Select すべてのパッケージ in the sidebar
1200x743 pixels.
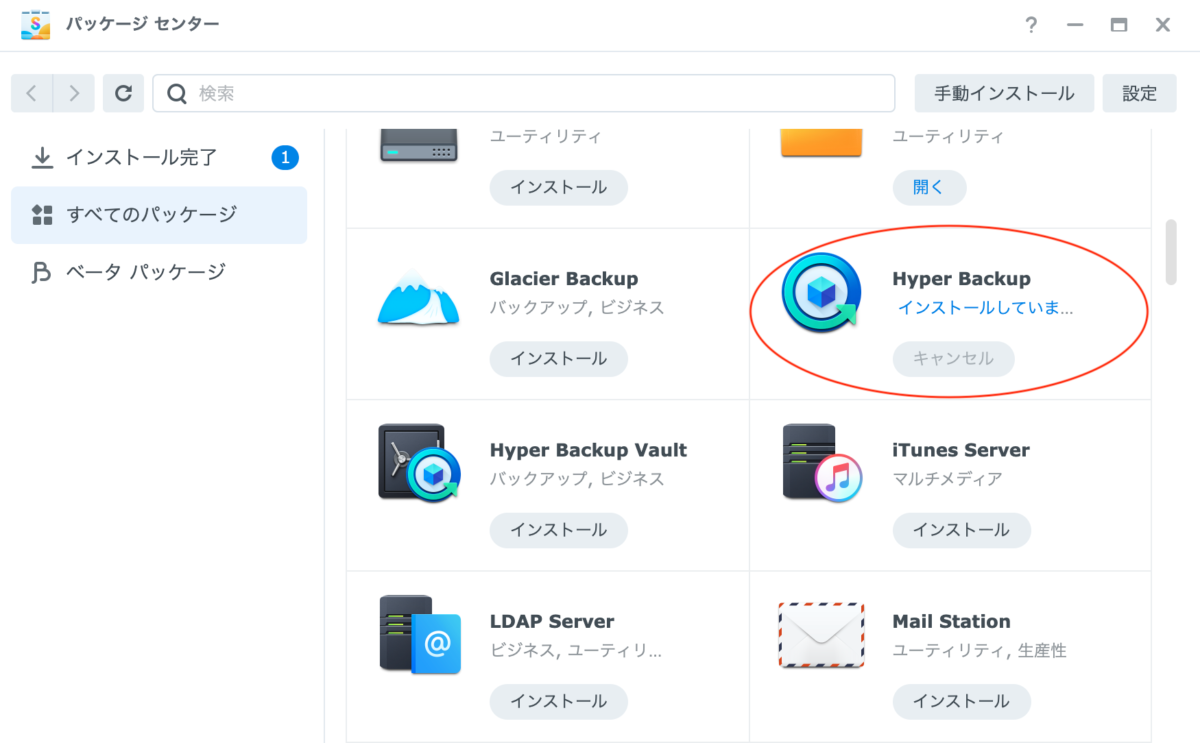point(151,214)
